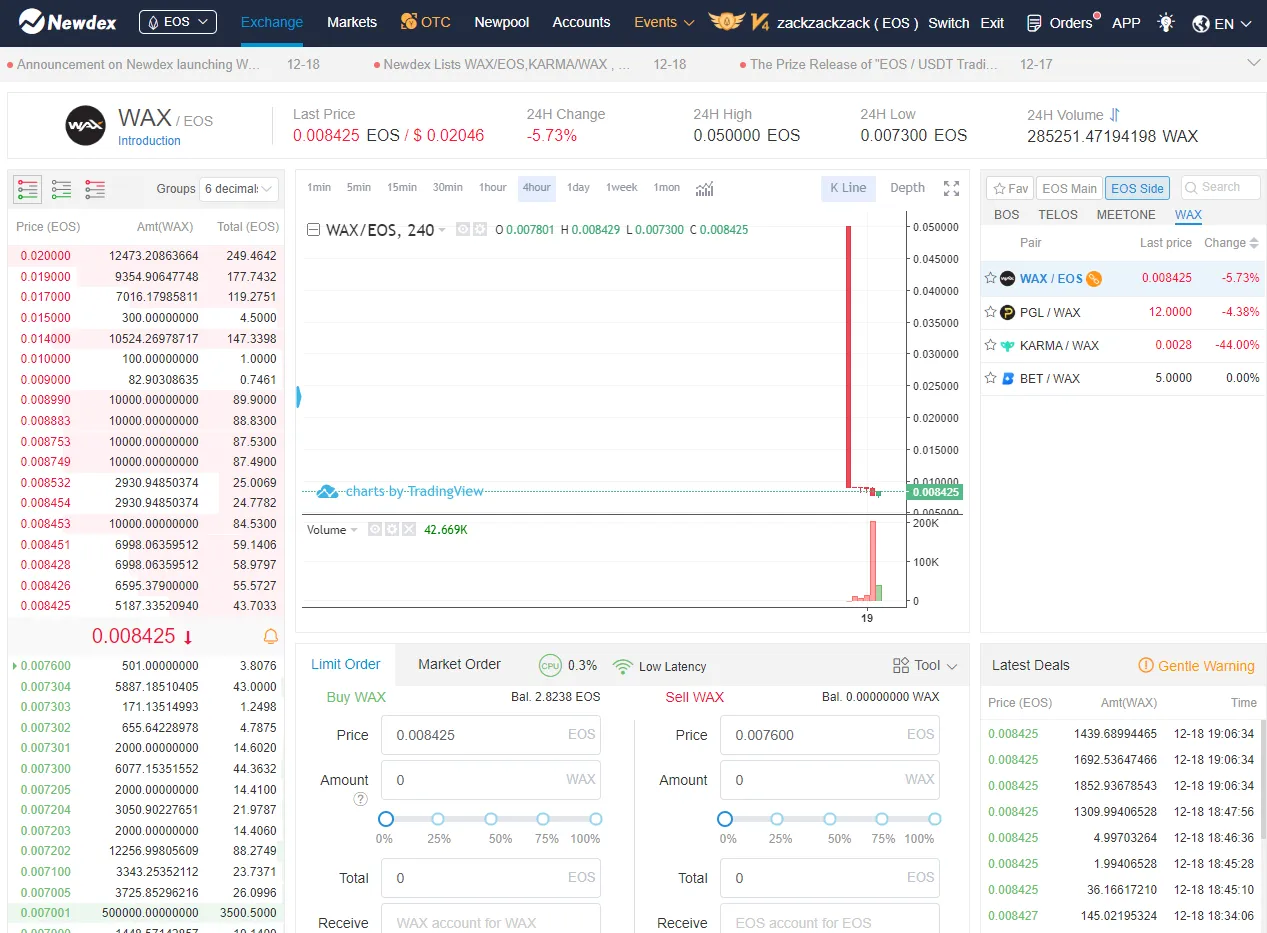Viewport: 1267px width, 933px height.
Task: Open the WAX Introduction link
Action: (x=149, y=141)
